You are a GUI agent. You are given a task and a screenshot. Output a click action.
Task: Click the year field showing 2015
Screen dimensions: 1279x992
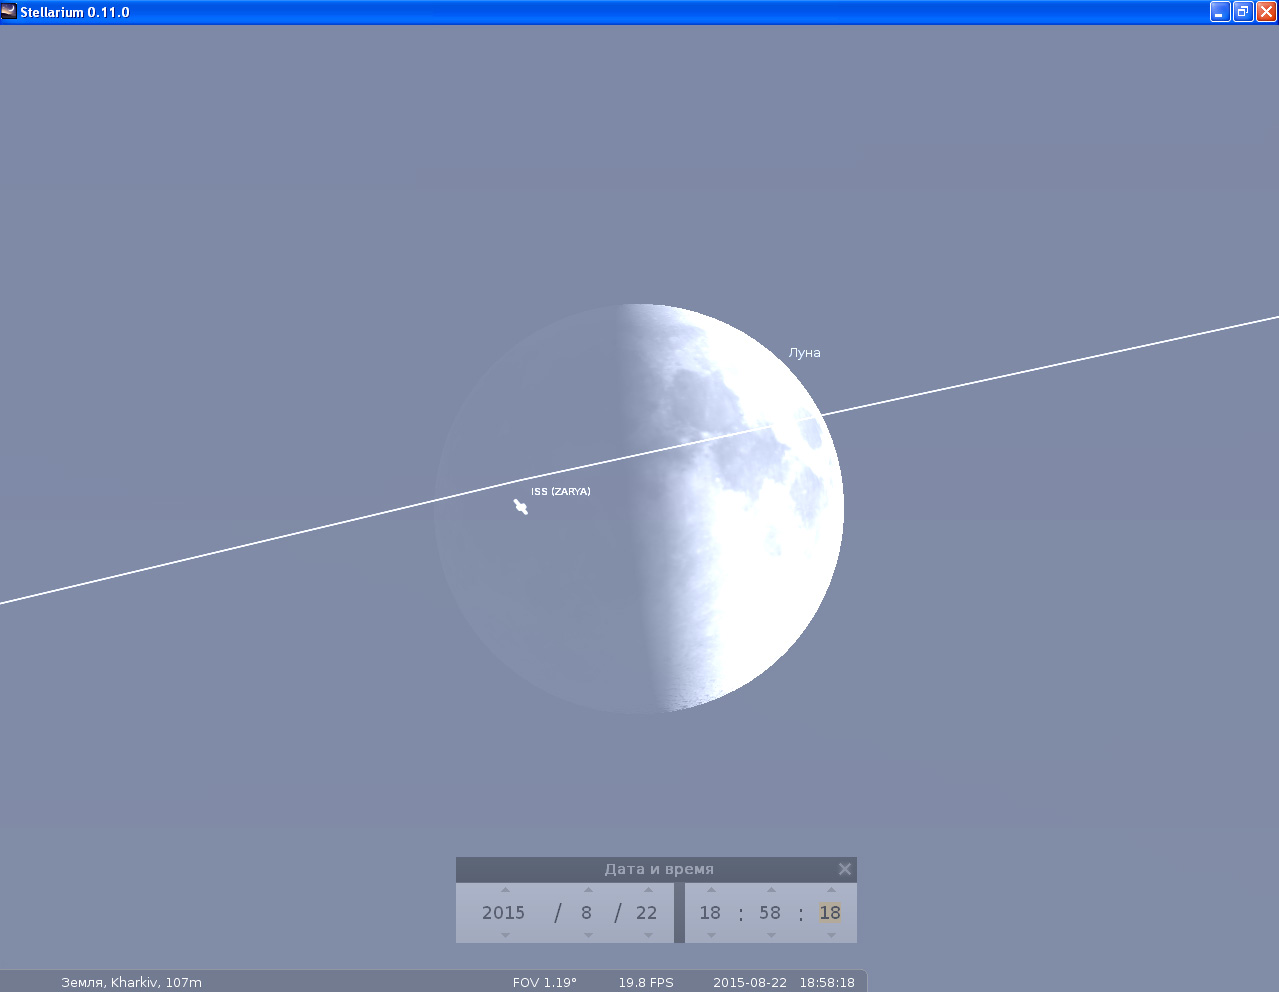503,913
